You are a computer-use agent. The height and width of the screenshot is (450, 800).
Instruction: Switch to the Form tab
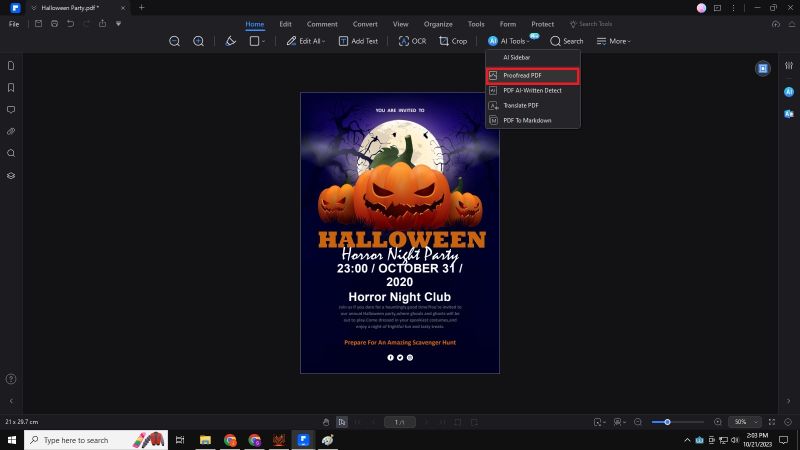tap(508, 24)
